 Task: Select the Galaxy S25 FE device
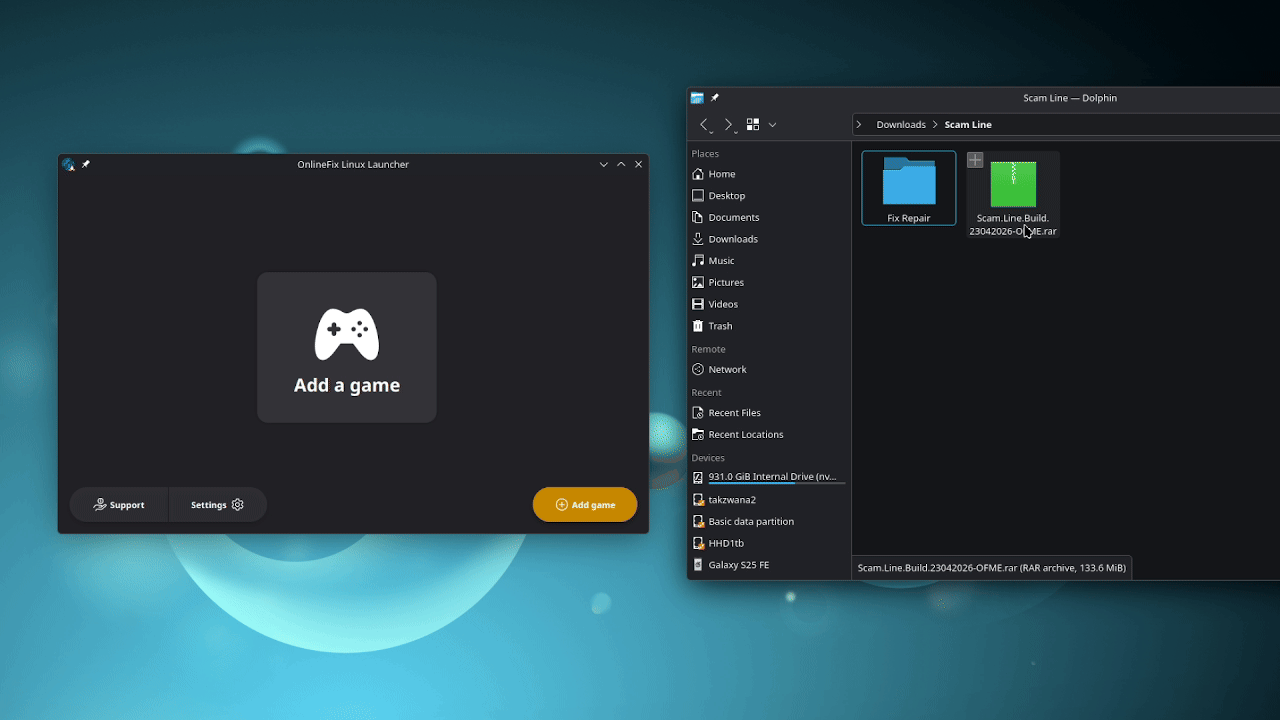[x=768, y=565]
